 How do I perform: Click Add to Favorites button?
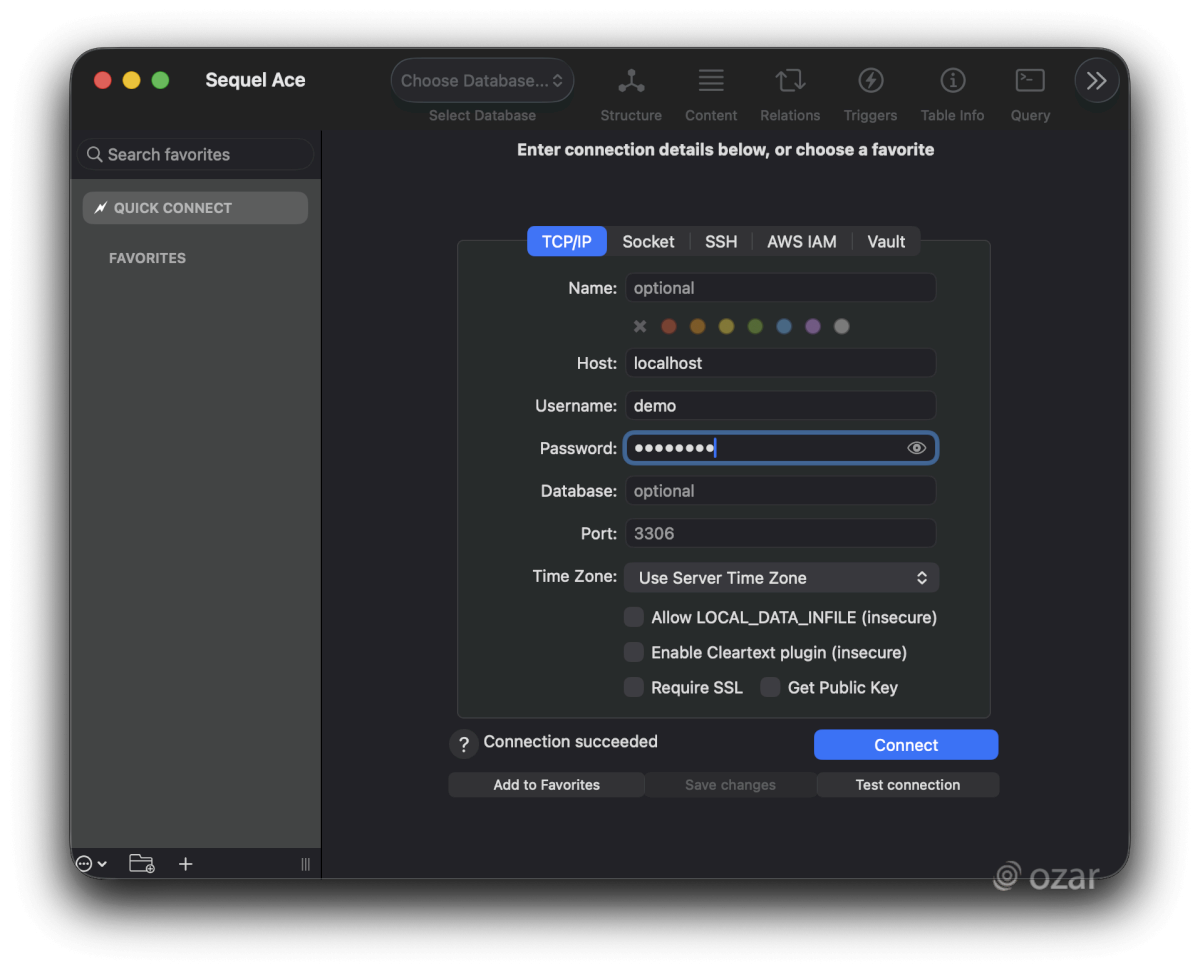(x=546, y=785)
